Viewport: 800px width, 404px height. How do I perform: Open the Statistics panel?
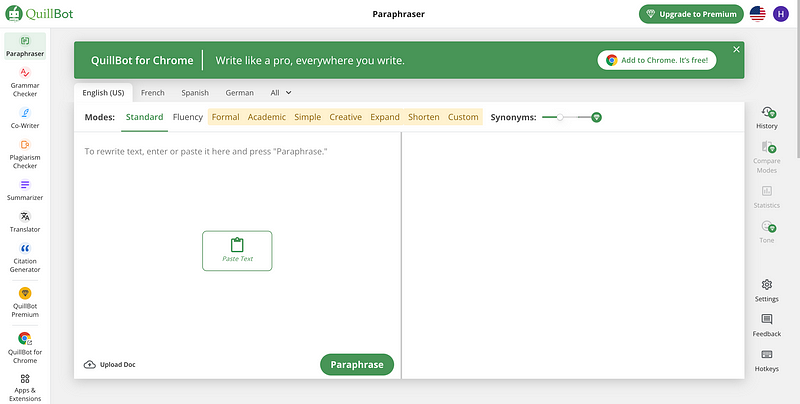pyautogui.click(x=766, y=197)
